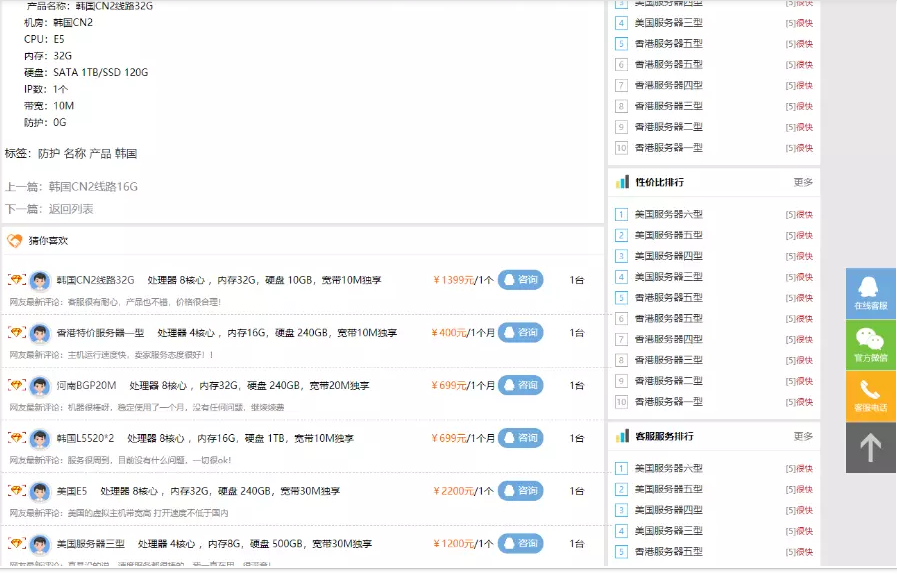Click the heart icon beside 猜你喜欢
Image resolution: width=897 pixels, height=577 pixels.
point(15,241)
